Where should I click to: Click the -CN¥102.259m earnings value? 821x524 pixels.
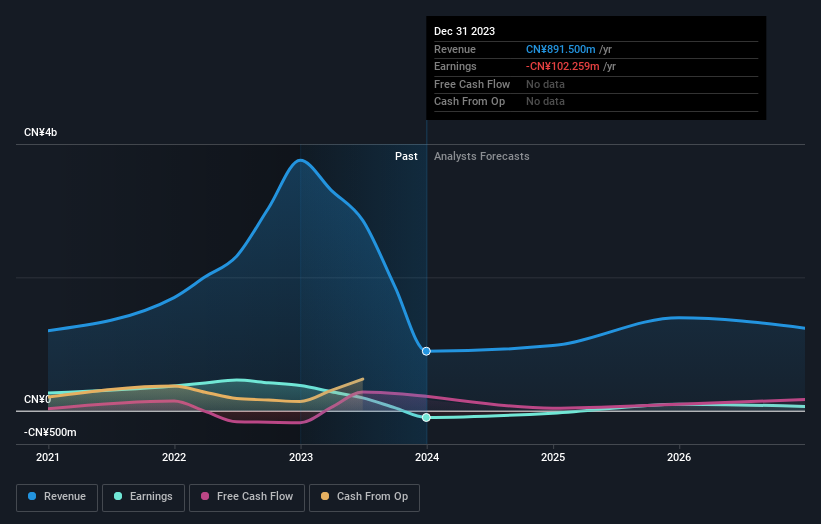click(563, 66)
